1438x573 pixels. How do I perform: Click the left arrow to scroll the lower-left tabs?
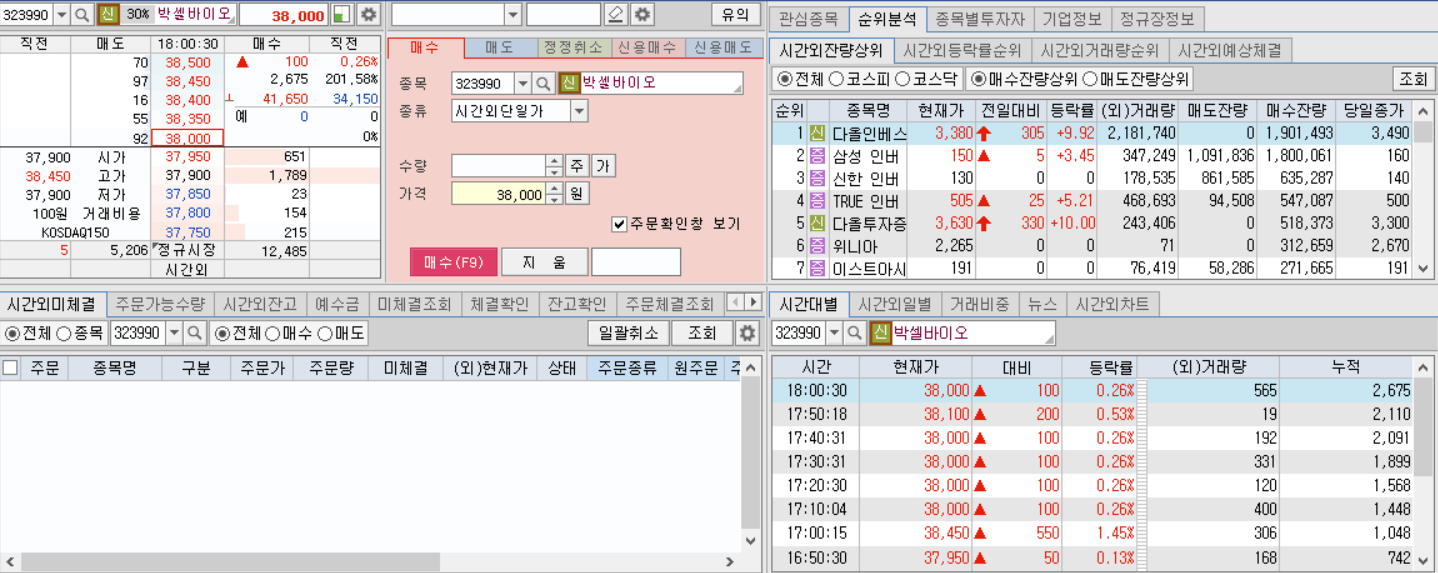tap(735, 303)
